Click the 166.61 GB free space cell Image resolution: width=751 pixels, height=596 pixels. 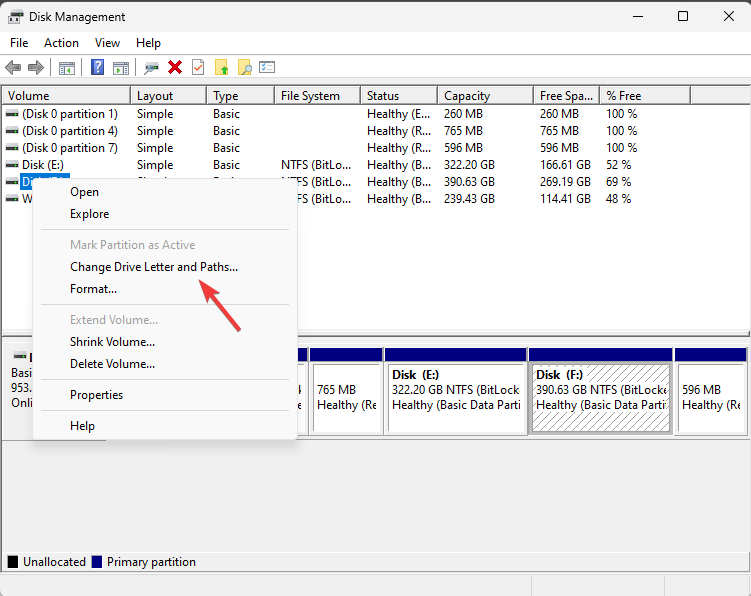(x=566, y=165)
